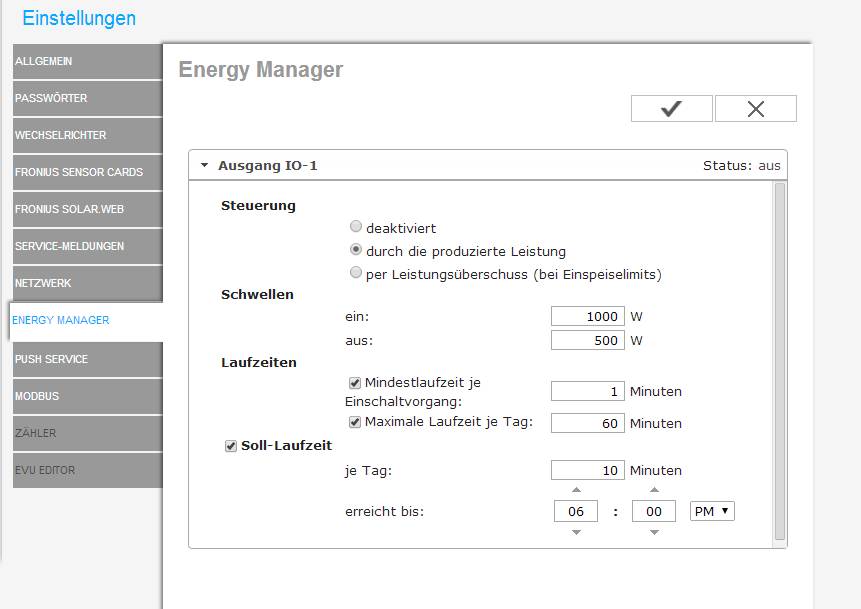The height and width of the screenshot is (609, 861).
Task: Increase the hour with up arrow
Action: pyautogui.click(x=576, y=489)
